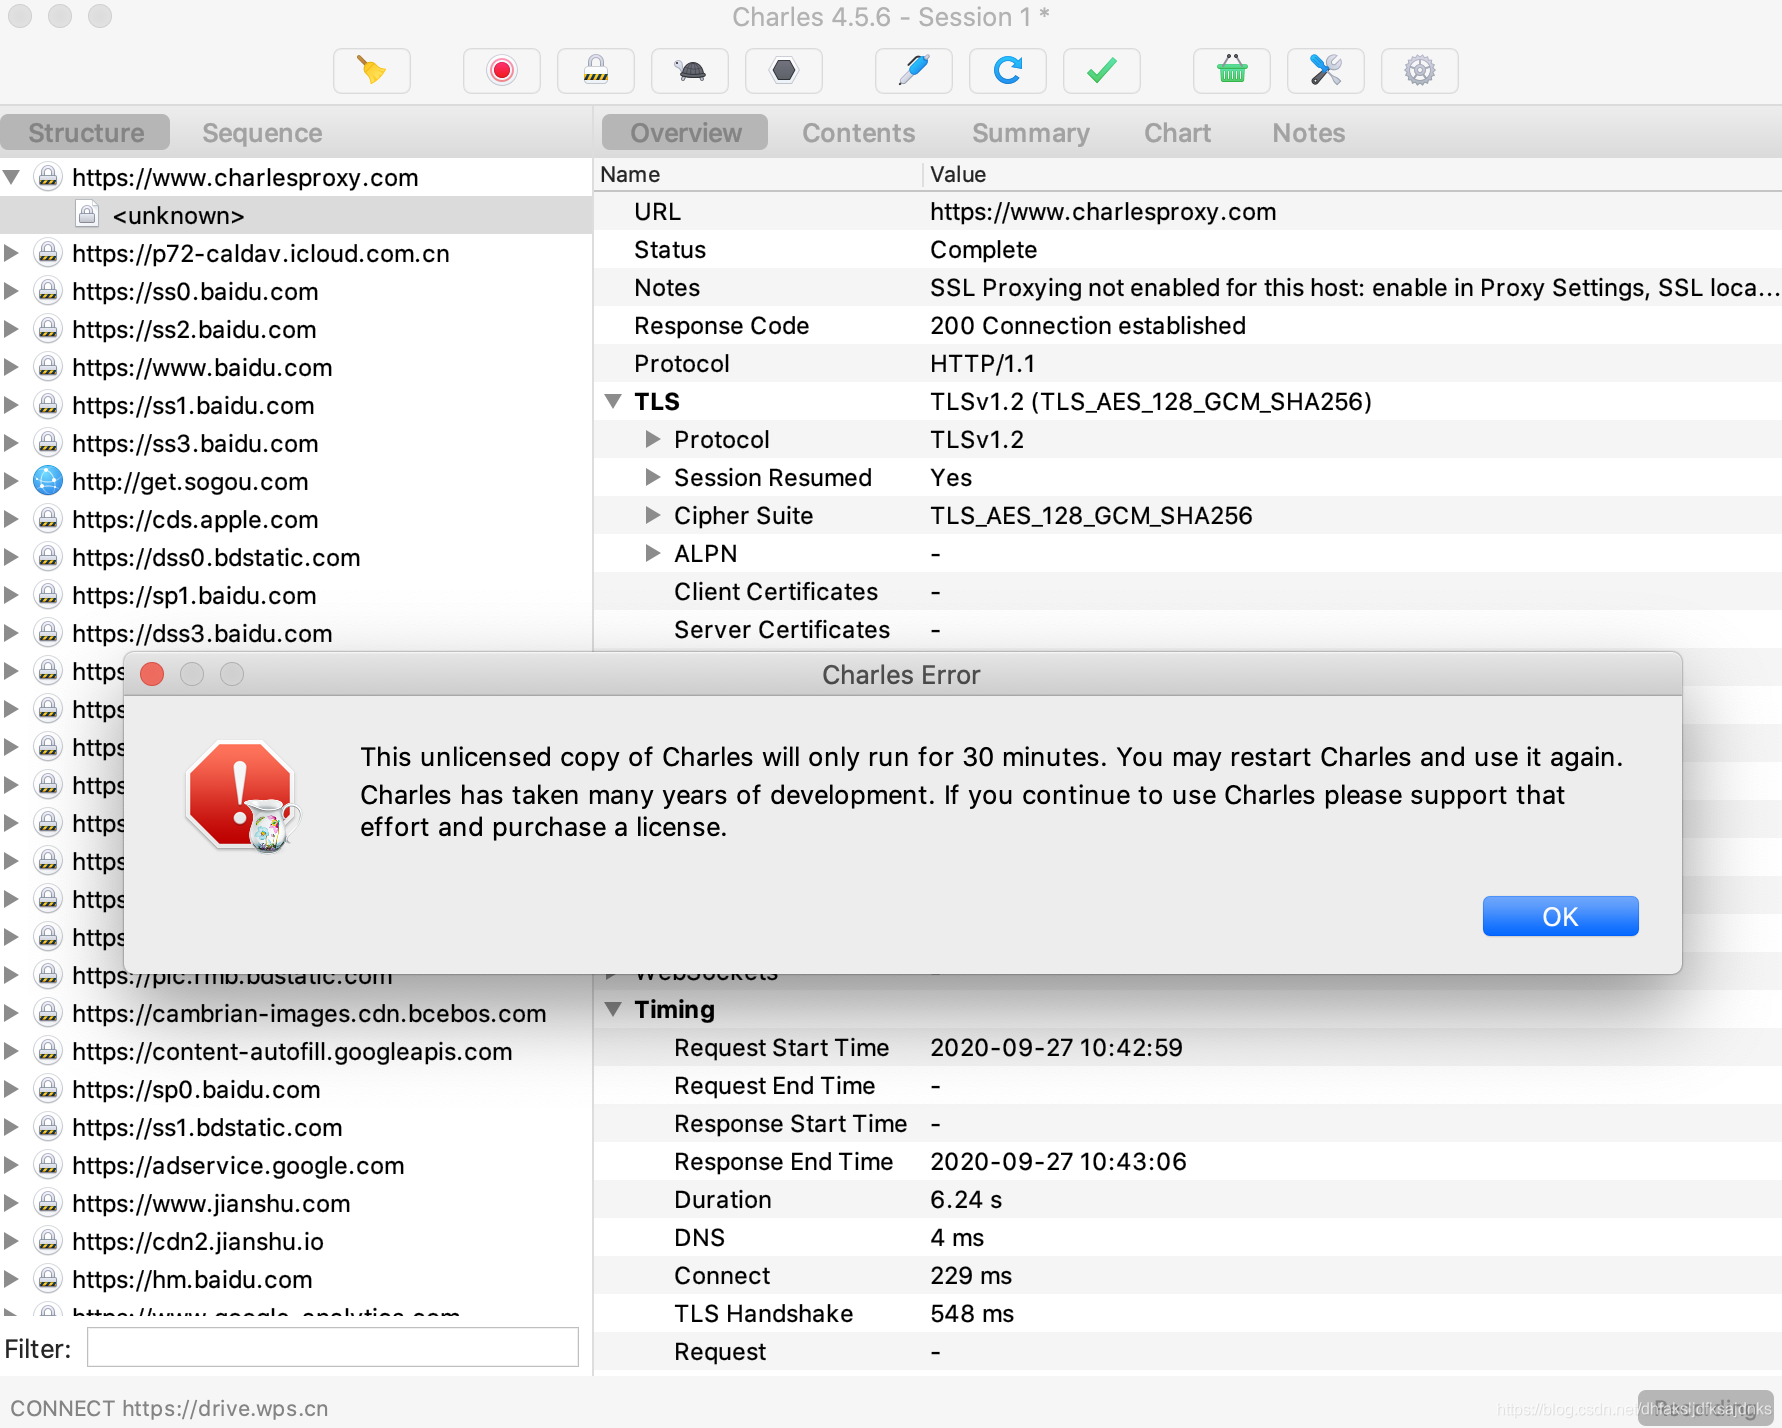Select the cdn2.jianshu.io host

pos(198,1241)
